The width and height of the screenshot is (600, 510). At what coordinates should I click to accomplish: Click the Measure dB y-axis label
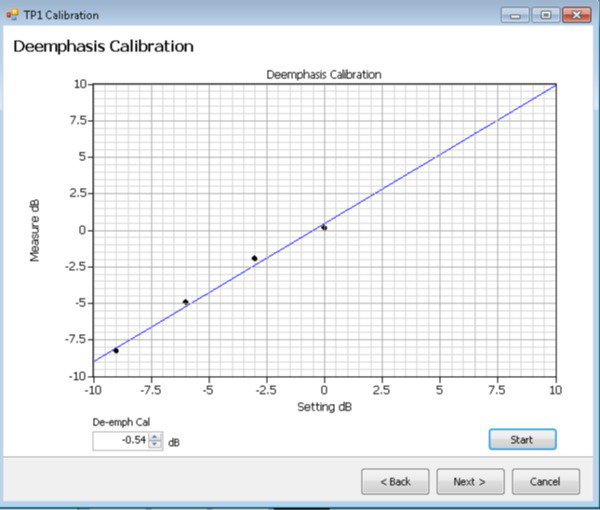tap(35, 230)
